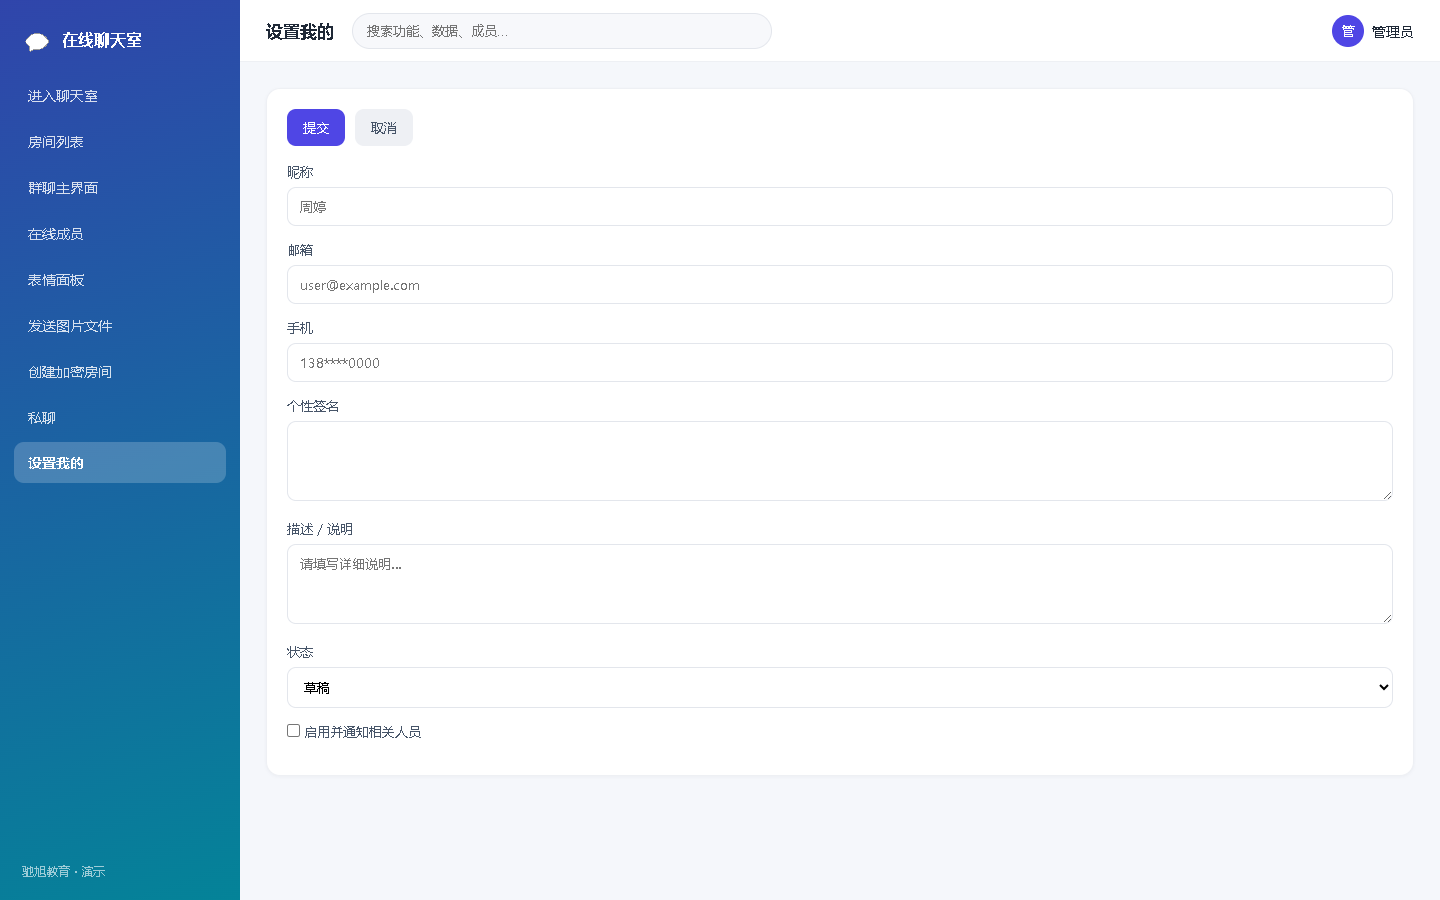Click the 提交 submit button

point(316,128)
